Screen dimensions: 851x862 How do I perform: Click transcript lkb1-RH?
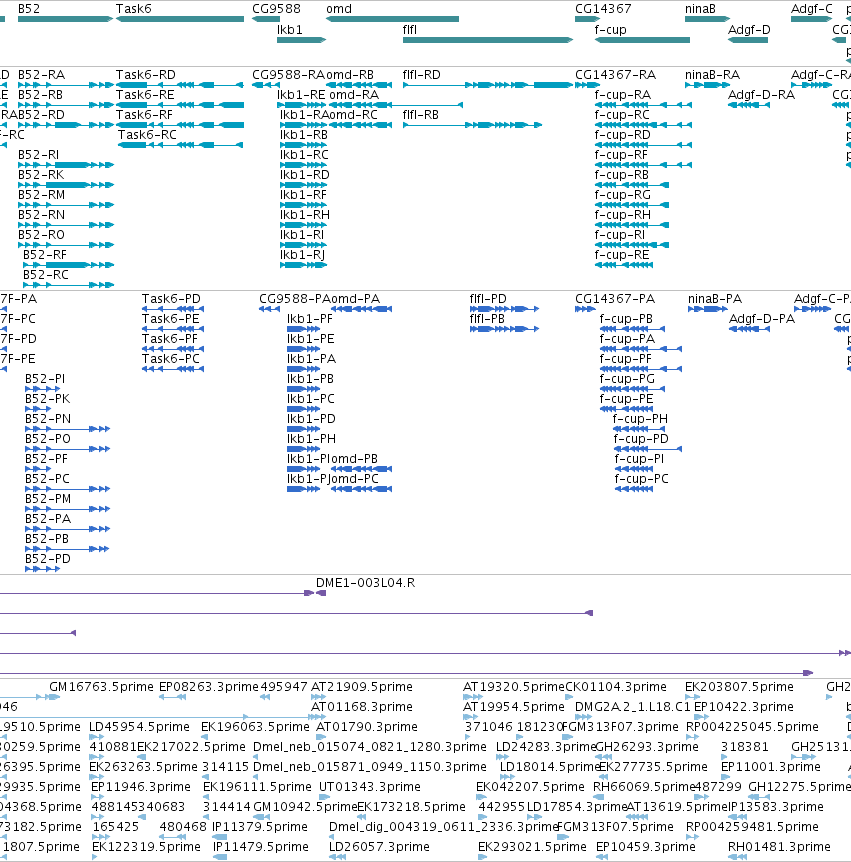[303, 225]
